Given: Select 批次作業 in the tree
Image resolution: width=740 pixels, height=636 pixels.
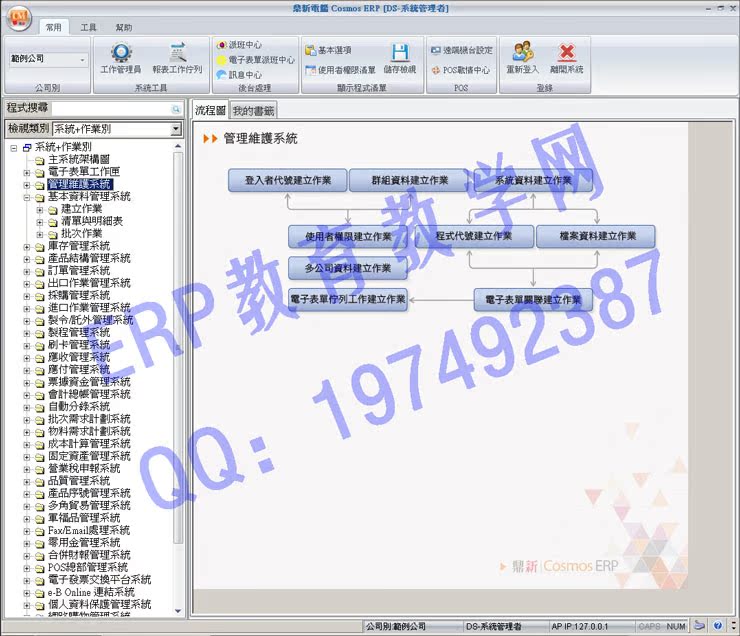Looking at the screenshot, I should pos(82,234).
